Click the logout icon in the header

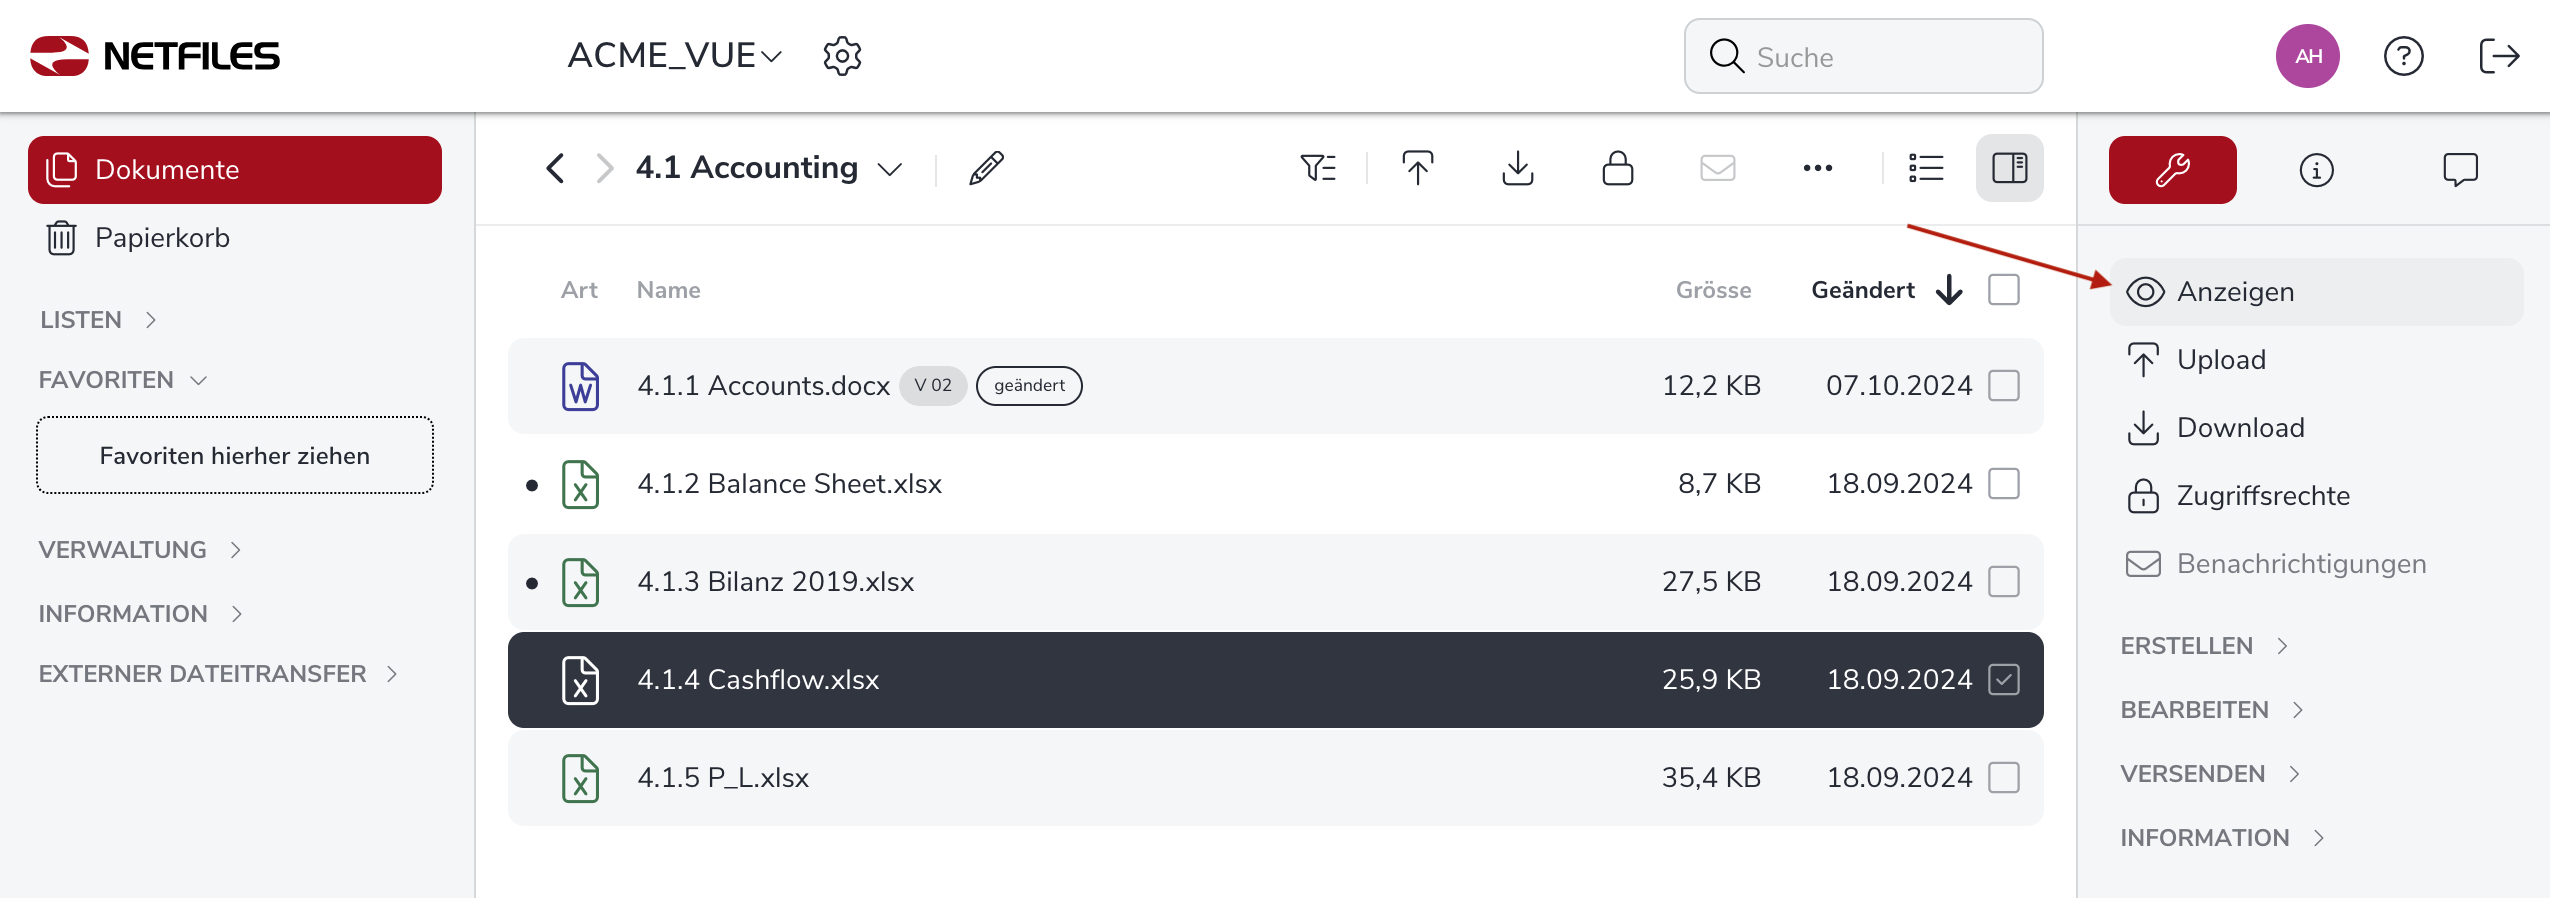[2498, 56]
